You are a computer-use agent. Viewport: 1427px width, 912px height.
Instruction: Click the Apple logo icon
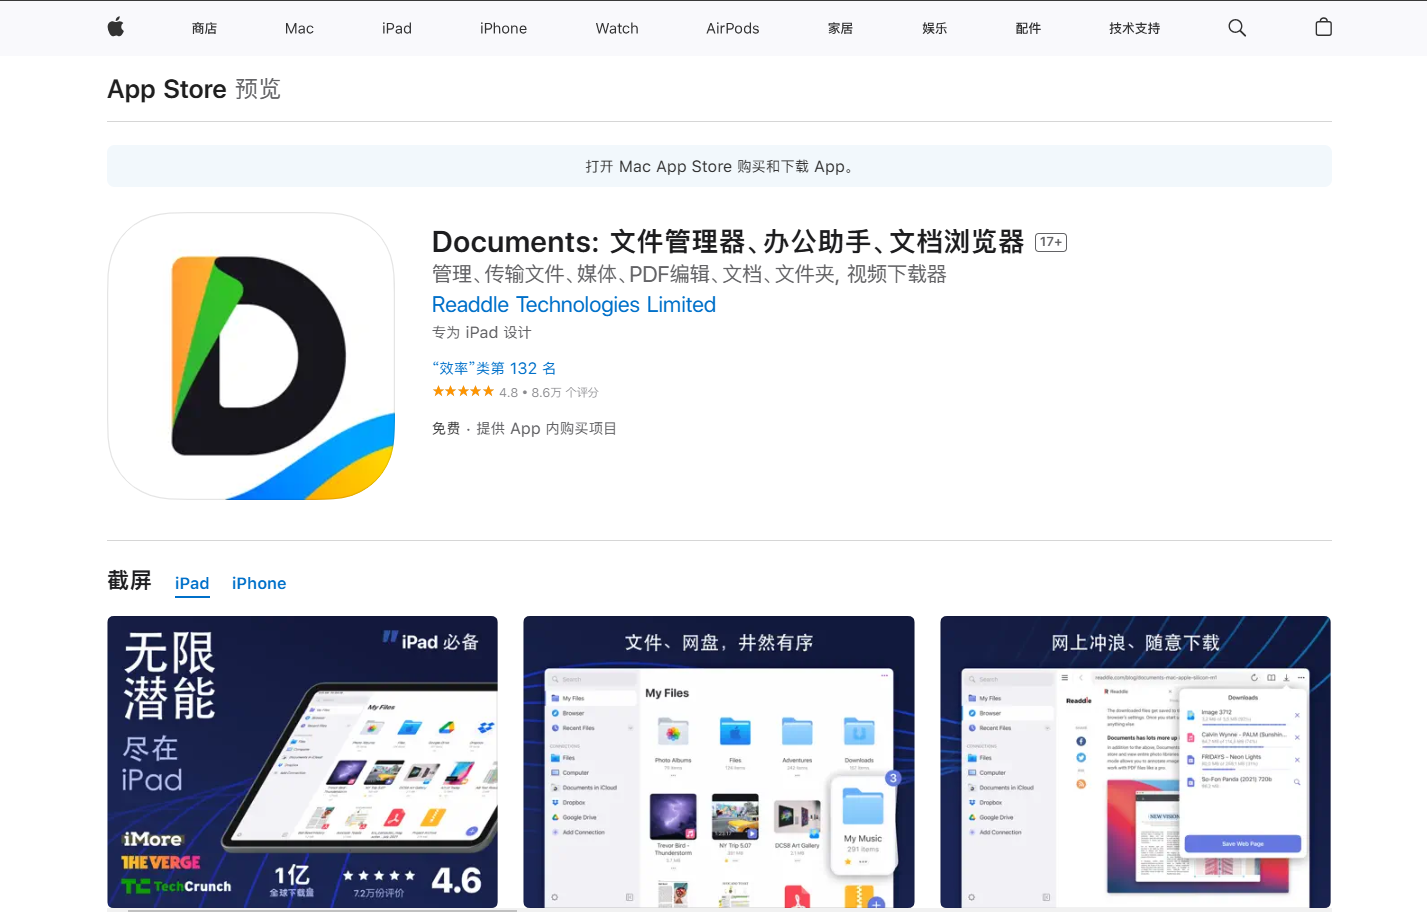click(x=116, y=27)
